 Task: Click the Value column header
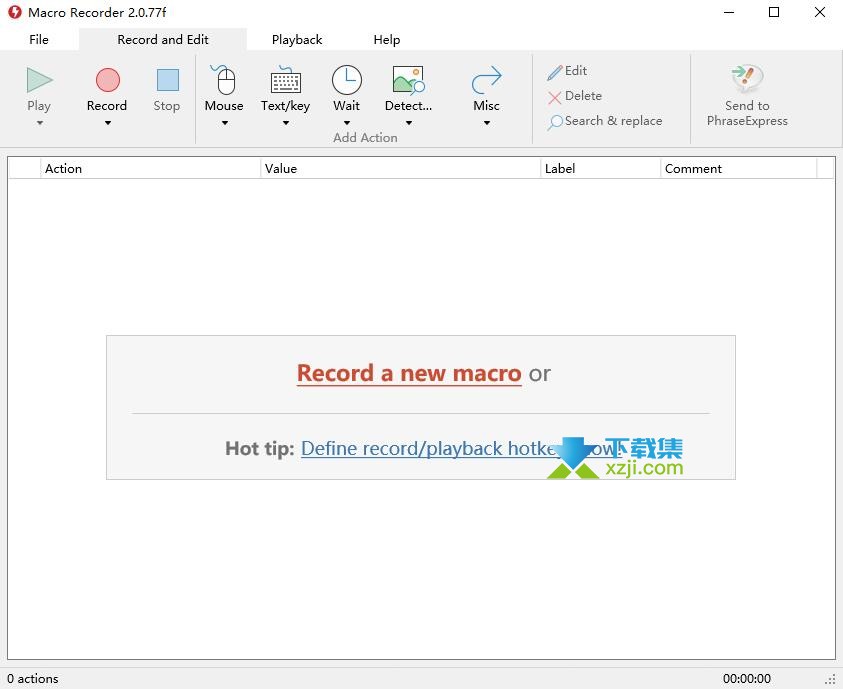401,169
